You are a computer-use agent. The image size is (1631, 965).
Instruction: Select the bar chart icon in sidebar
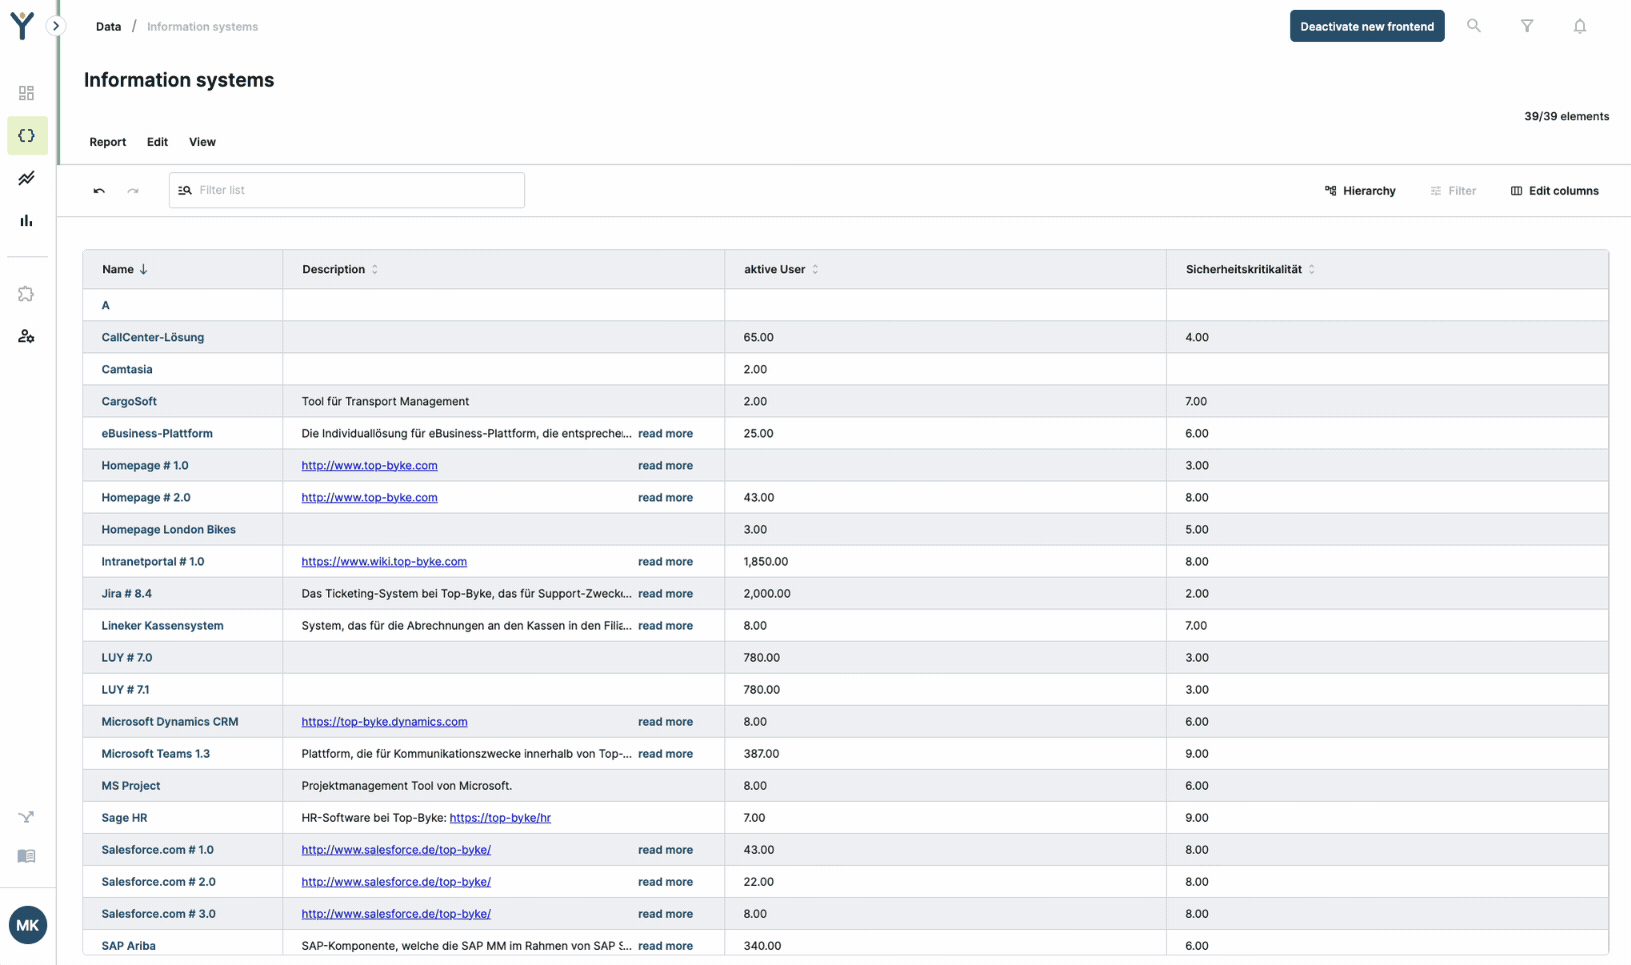[27, 221]
